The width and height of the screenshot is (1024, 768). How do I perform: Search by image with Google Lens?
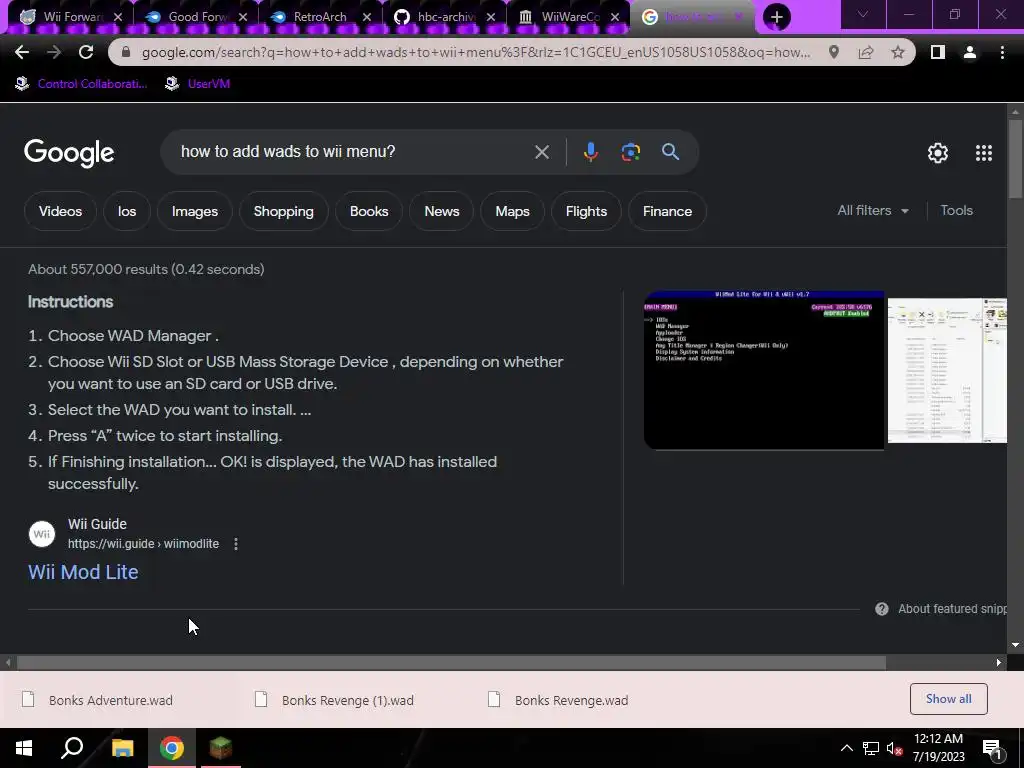point(630,152)
